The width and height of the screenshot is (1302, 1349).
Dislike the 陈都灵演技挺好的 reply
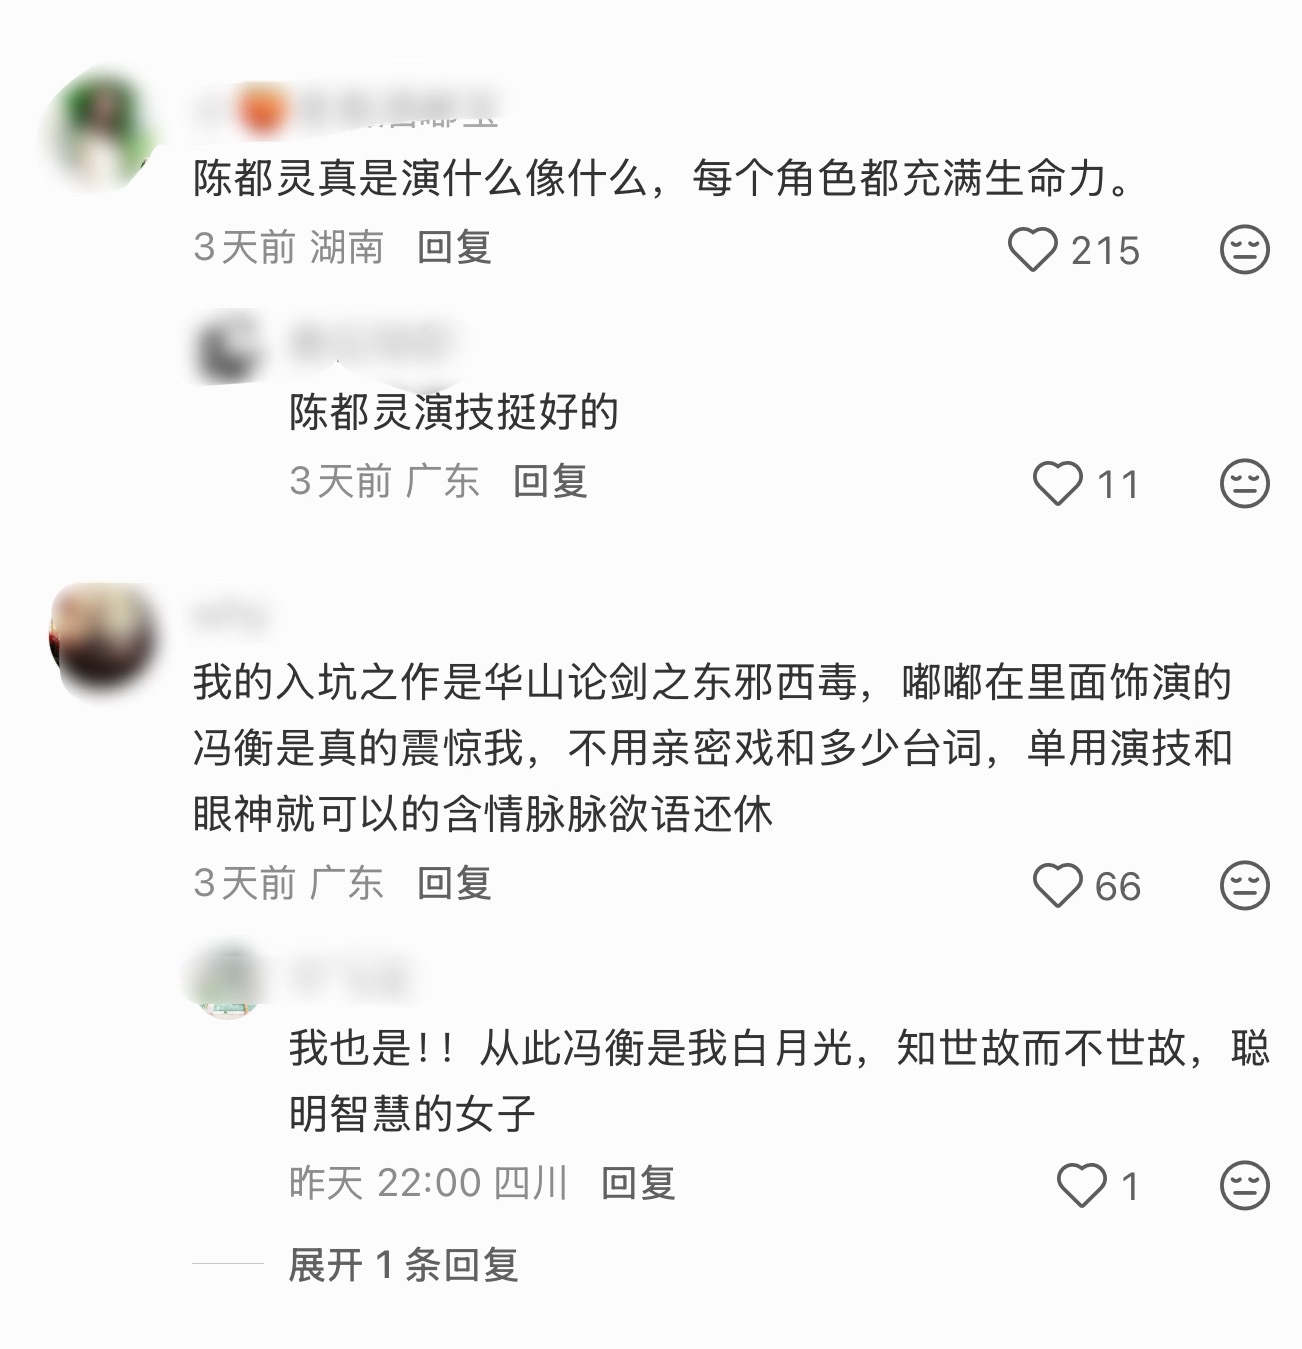coord(1245,484)
